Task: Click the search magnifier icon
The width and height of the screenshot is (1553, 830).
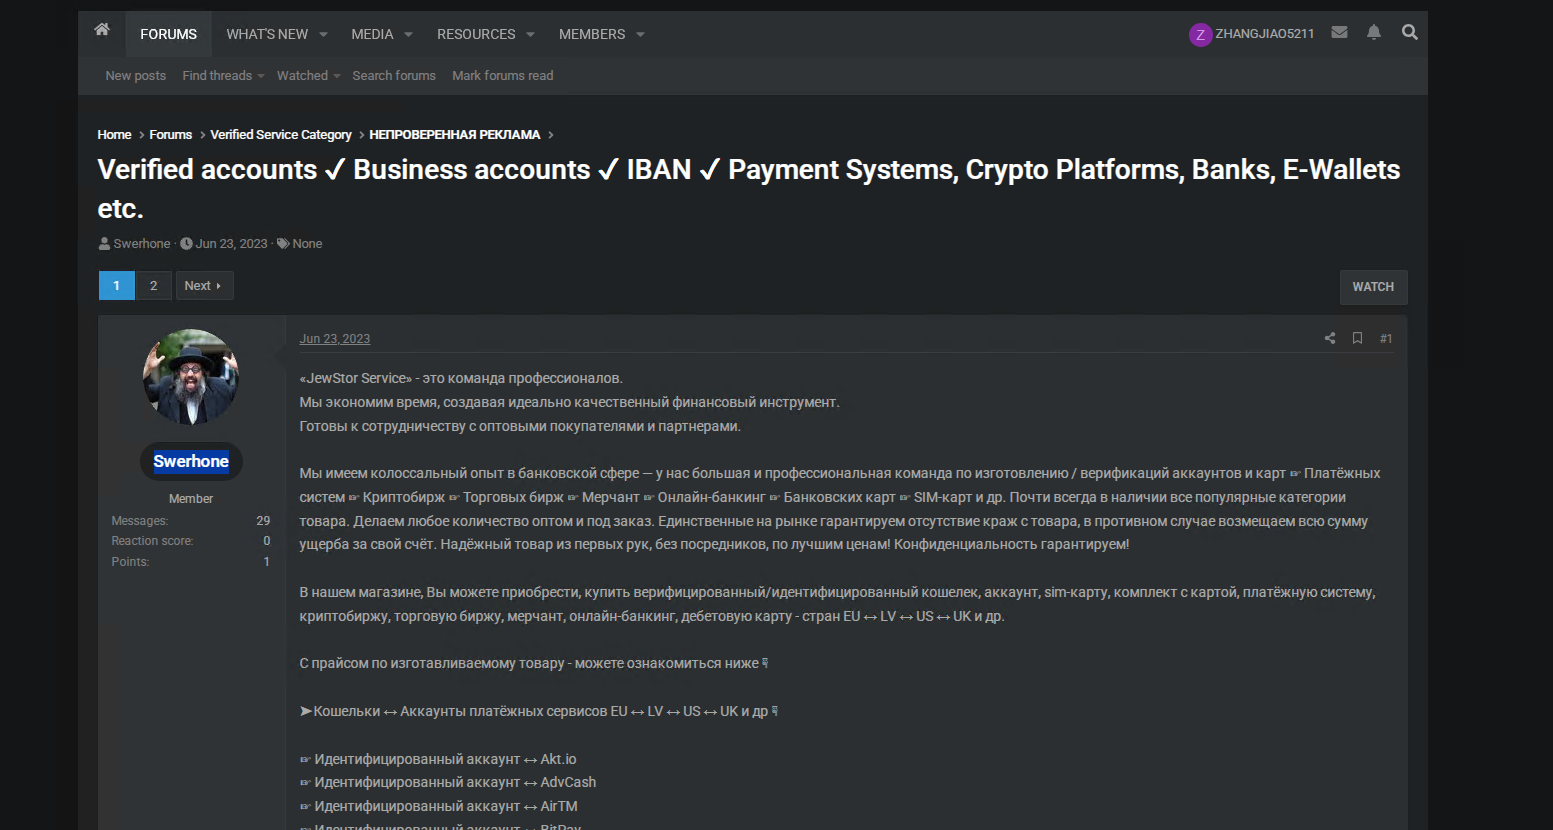Action: coord(1409,33)
